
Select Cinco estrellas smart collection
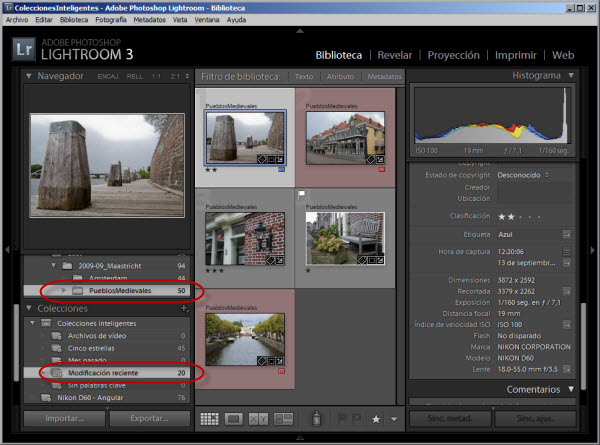(x=107, y=348)
